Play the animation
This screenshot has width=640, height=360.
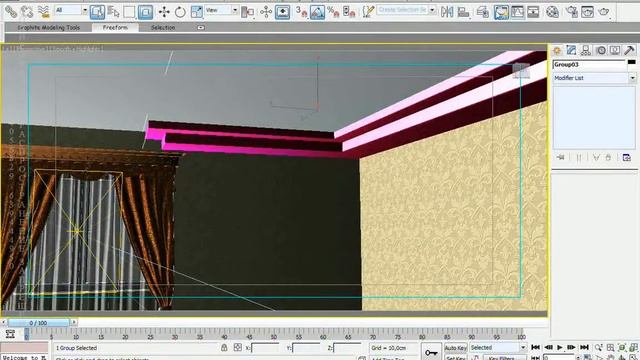(x=560, y=347)
